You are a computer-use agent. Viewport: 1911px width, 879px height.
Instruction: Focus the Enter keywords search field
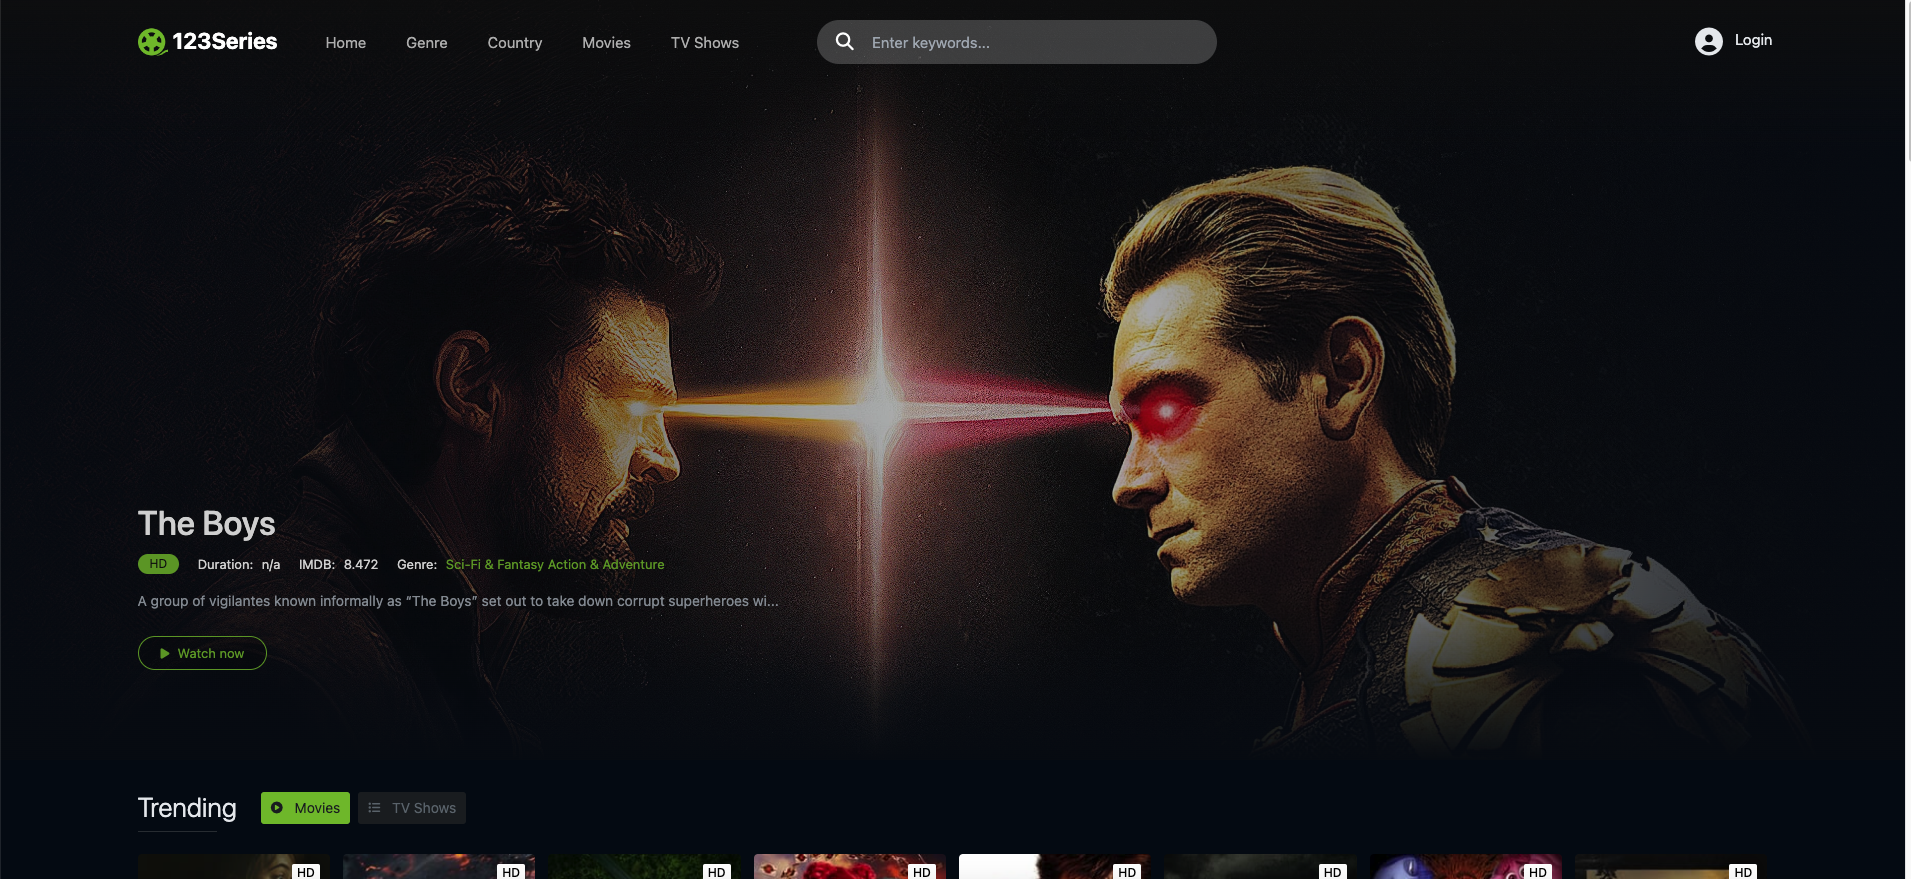point(1017,42)
